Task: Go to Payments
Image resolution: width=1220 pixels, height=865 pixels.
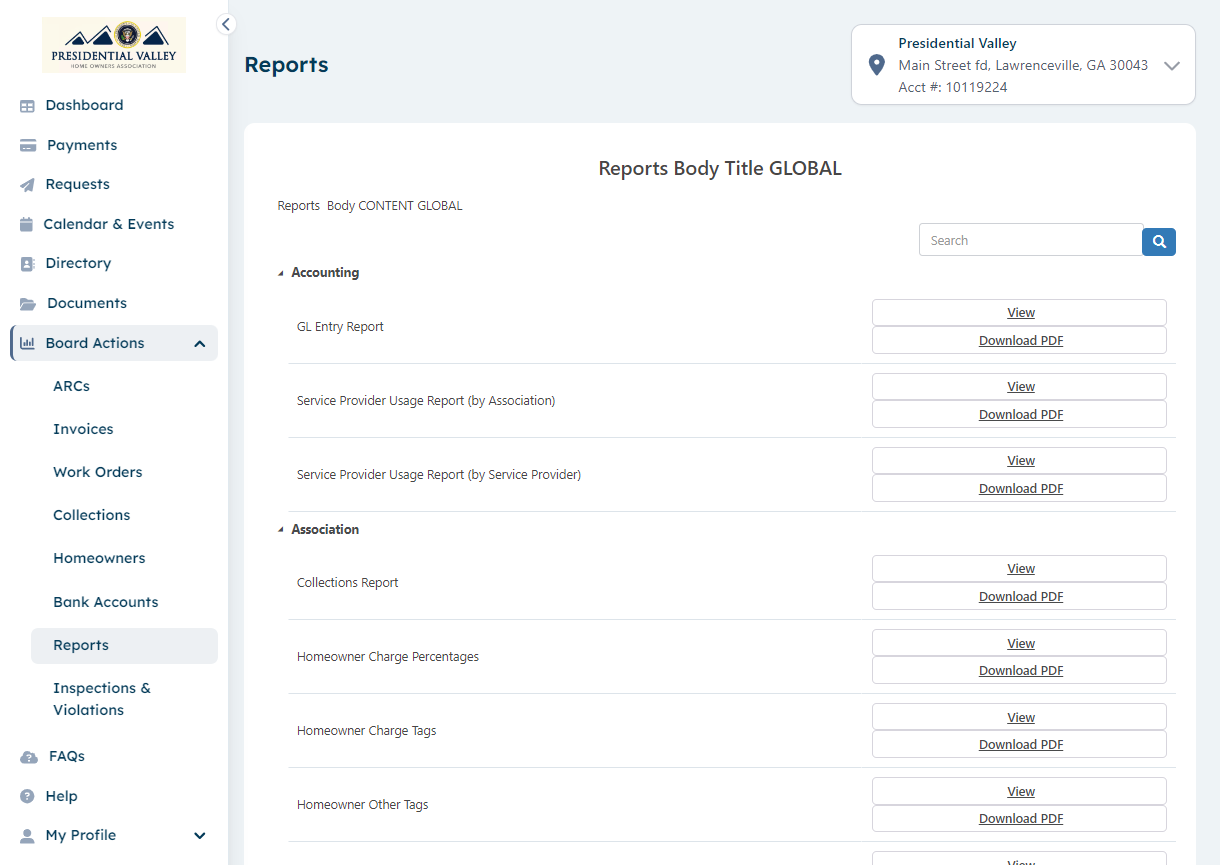Action: [x=82, y=145]
